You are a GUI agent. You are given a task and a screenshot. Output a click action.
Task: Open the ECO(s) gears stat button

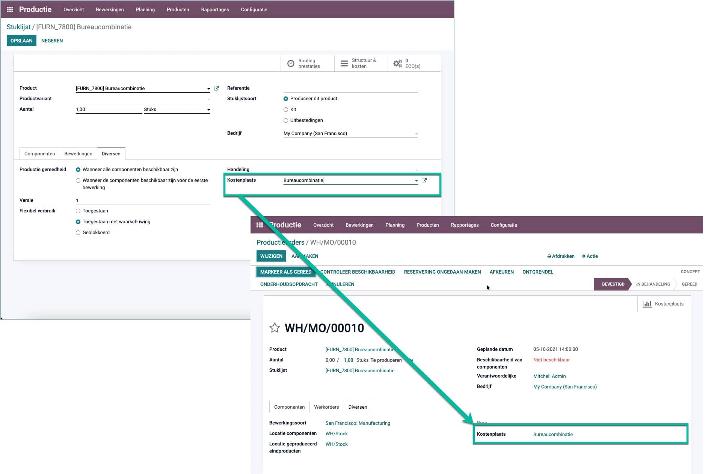pyautogui.click(x=412, y=63)
